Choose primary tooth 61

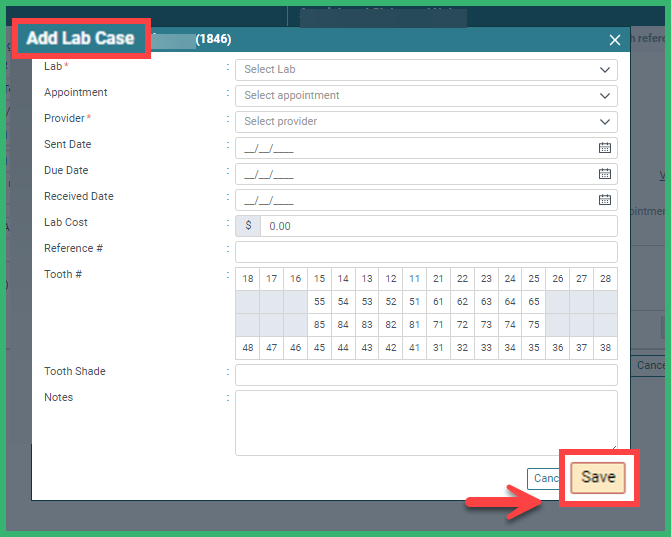coord(438,302)
